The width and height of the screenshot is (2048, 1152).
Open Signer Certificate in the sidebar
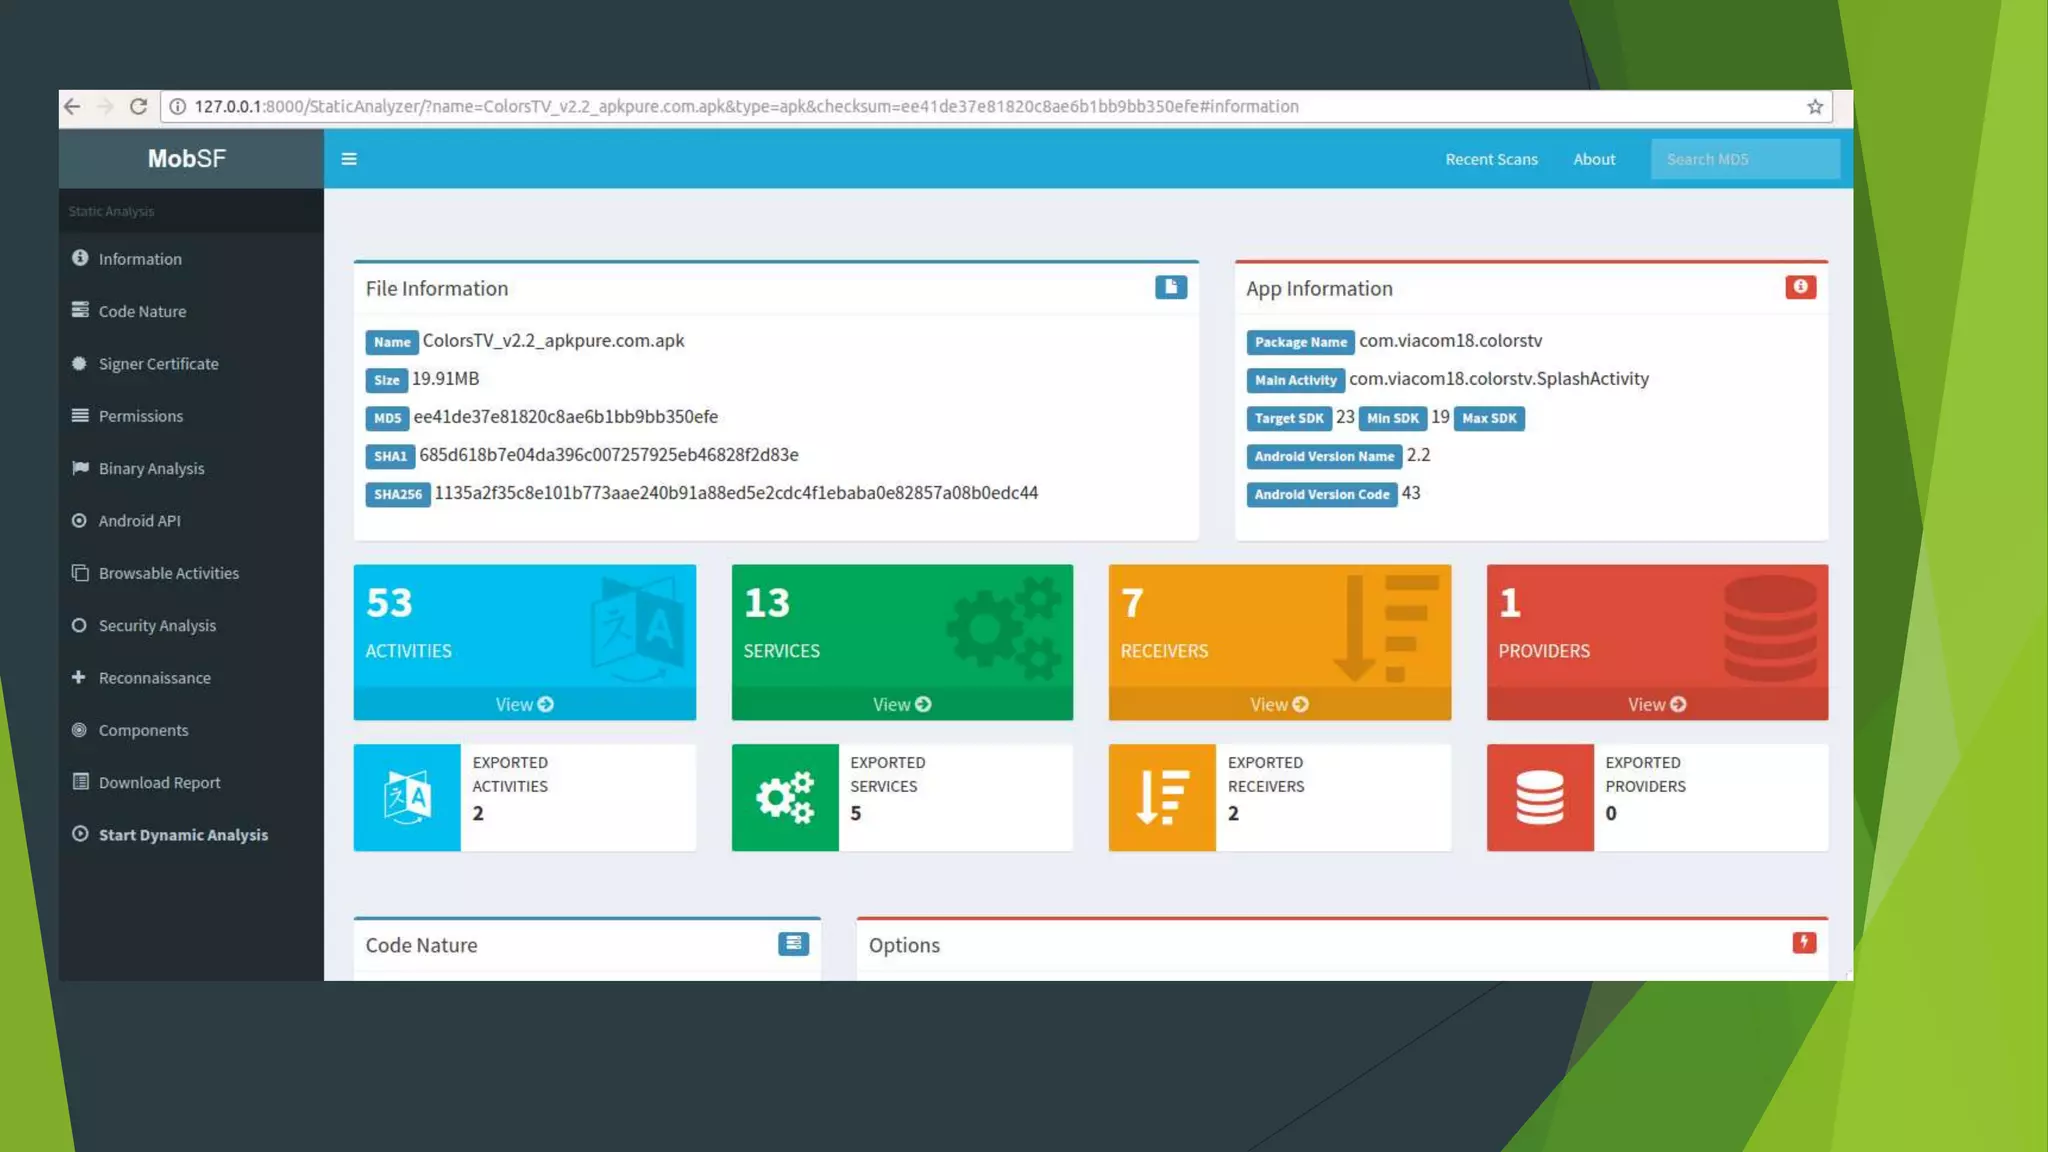point(158,364)
